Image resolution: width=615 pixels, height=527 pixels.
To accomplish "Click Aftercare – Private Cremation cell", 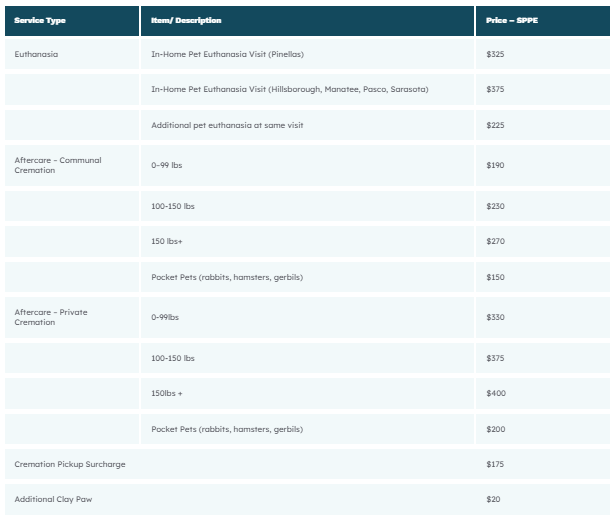I will 51,317.
